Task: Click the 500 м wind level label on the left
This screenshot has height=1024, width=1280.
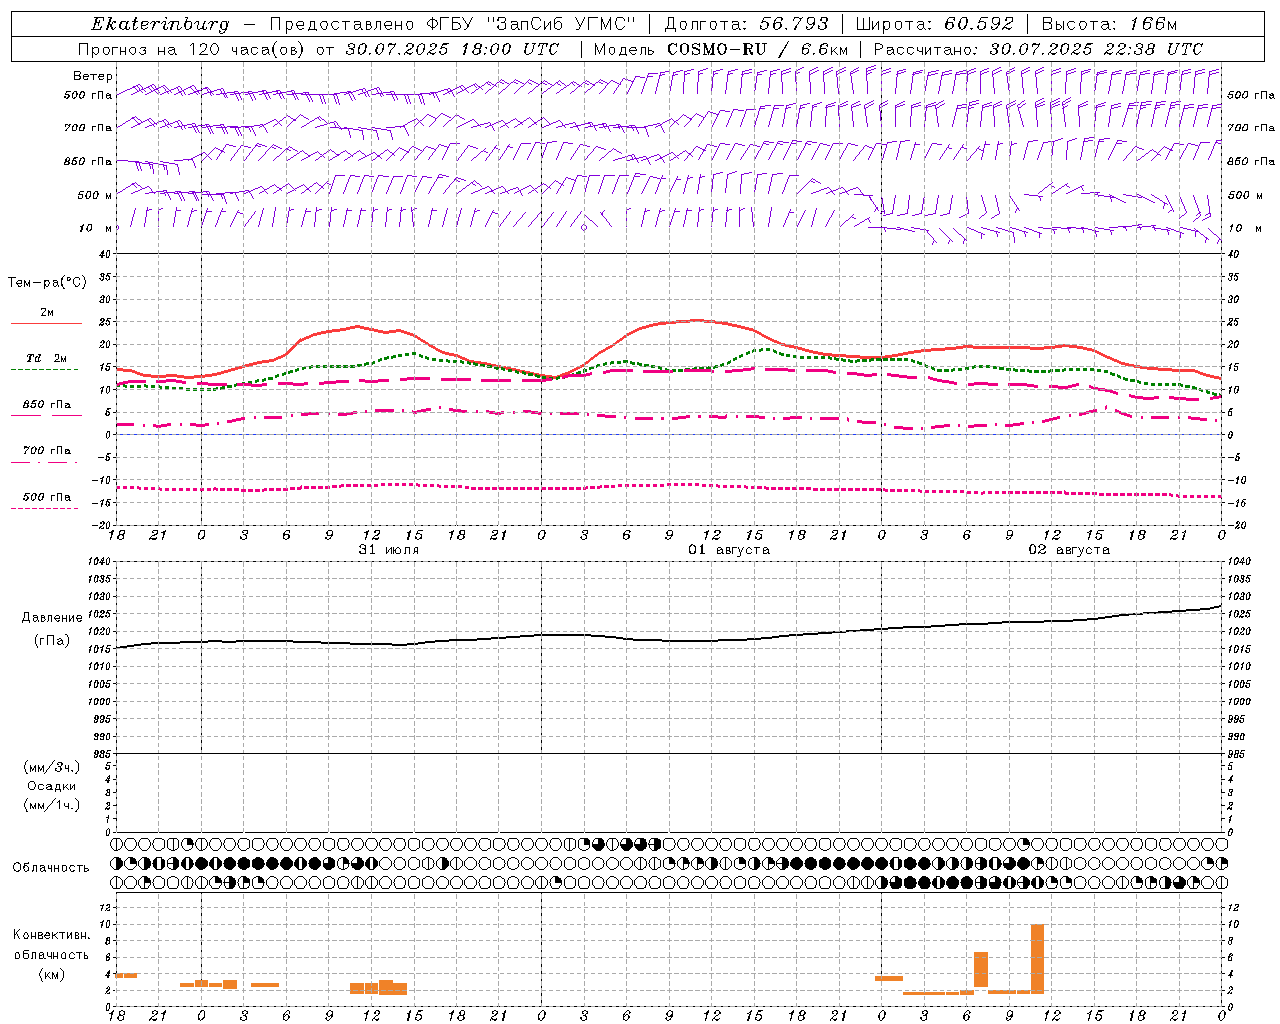Action: 94,195
